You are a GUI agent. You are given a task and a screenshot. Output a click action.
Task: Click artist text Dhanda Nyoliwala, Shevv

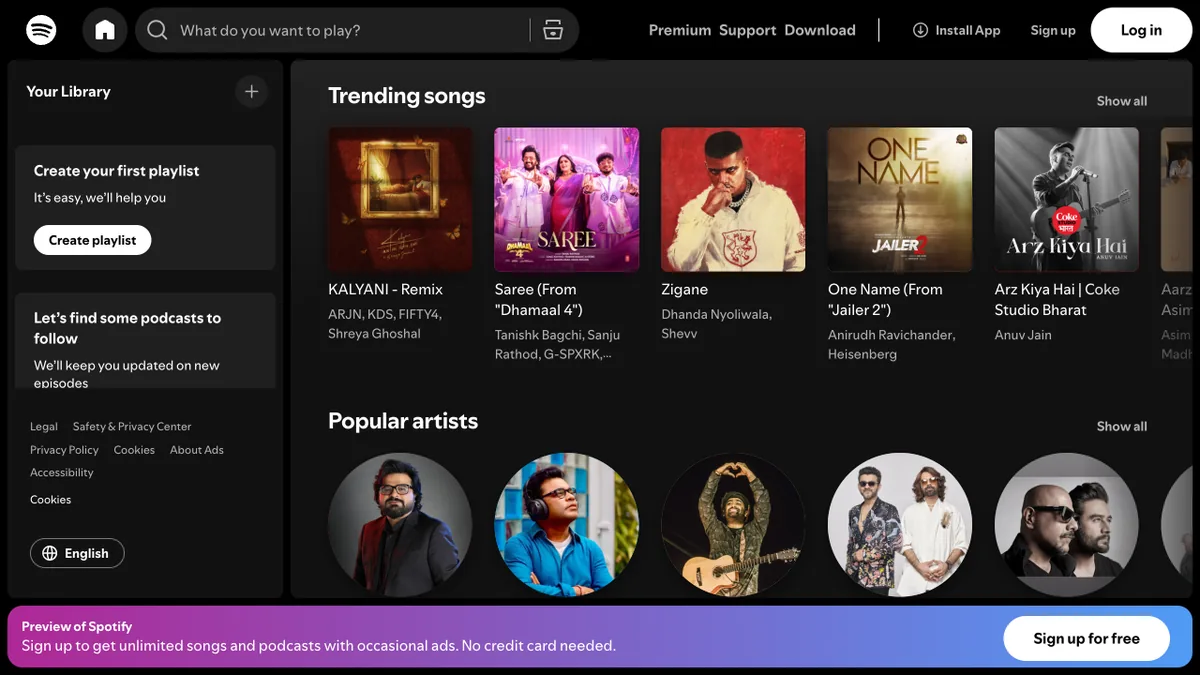[x=716, y=324]
